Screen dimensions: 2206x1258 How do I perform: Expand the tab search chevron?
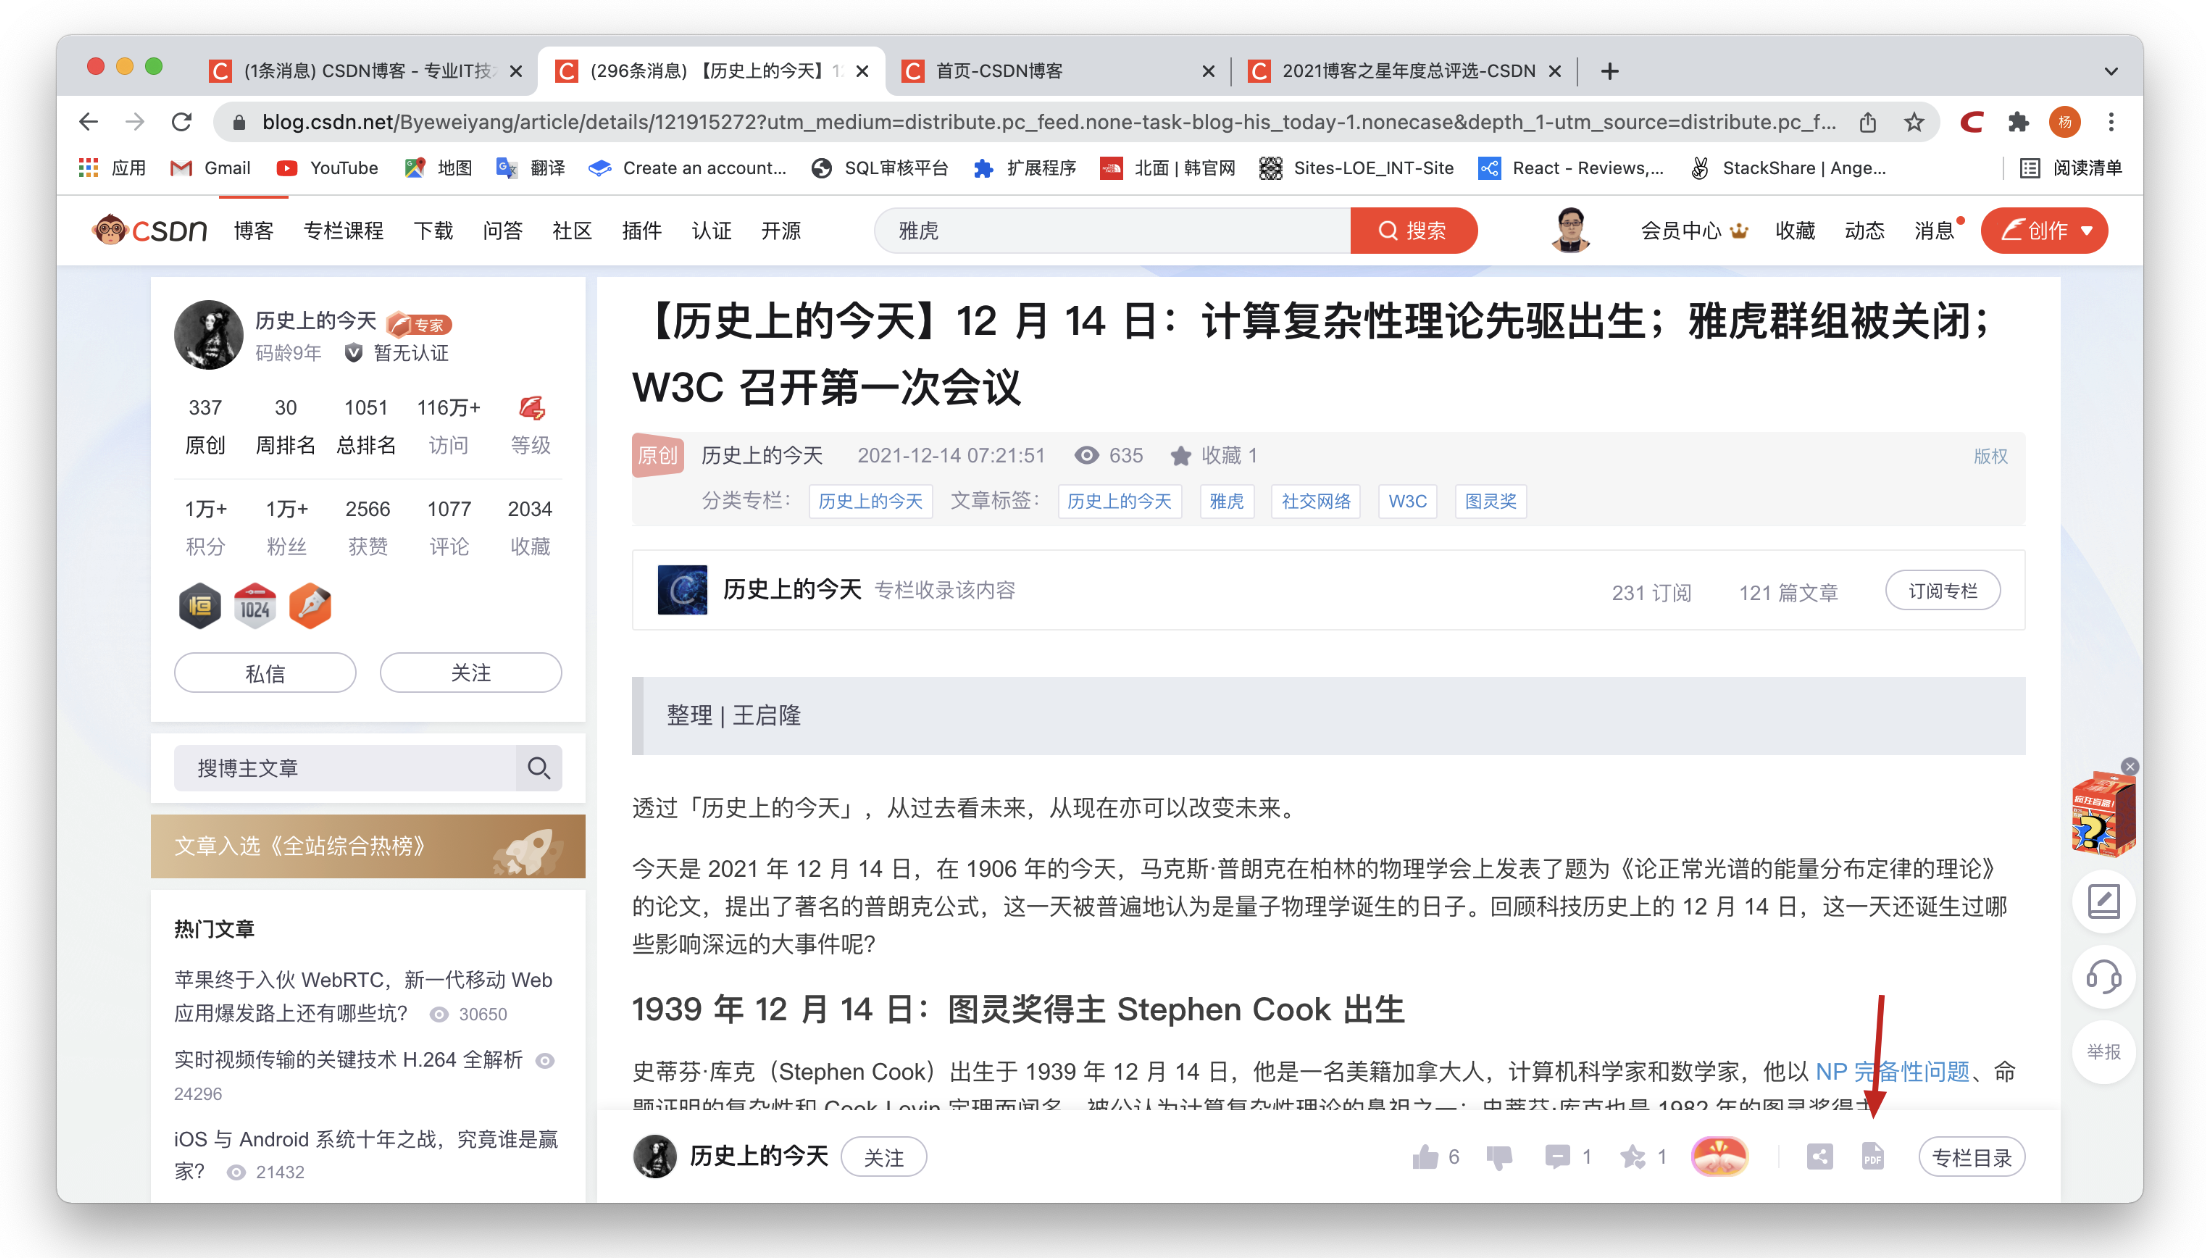tap(2111, 71)
